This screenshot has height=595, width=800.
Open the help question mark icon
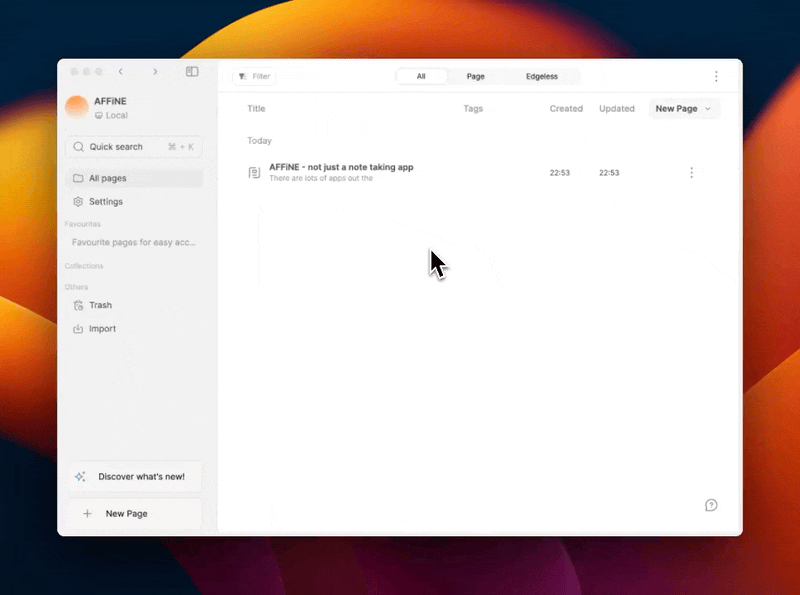point(711,505)
